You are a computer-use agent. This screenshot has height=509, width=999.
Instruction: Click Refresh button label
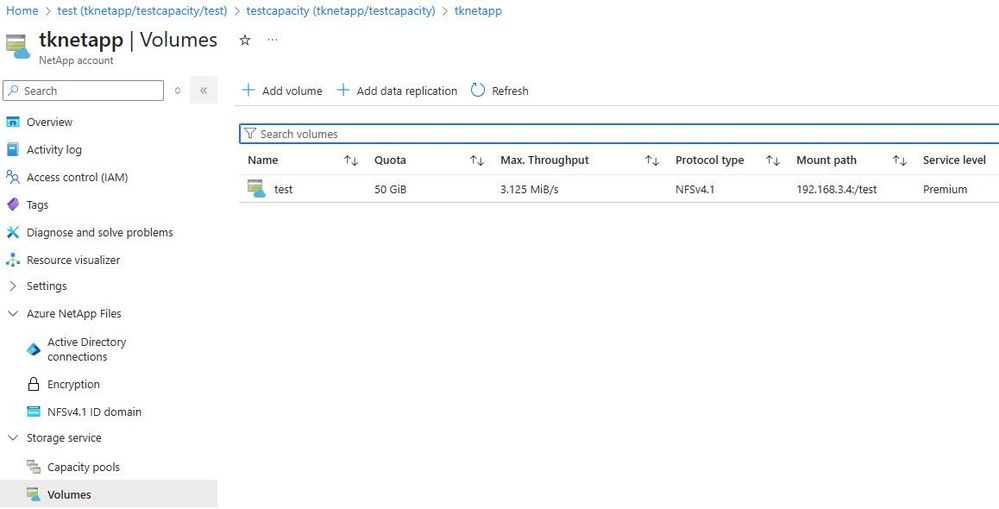coord(510,90)
